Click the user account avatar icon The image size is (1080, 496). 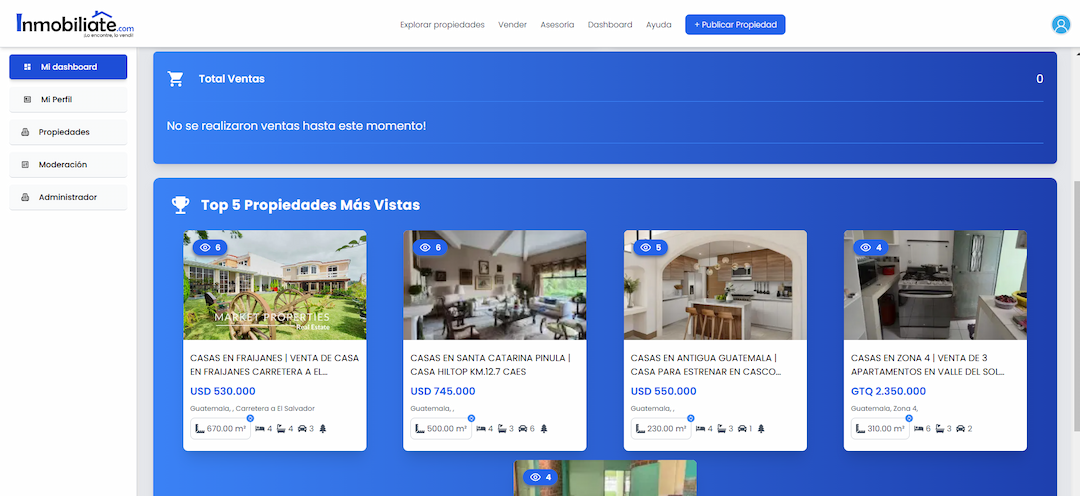(x=1060, y=25)
